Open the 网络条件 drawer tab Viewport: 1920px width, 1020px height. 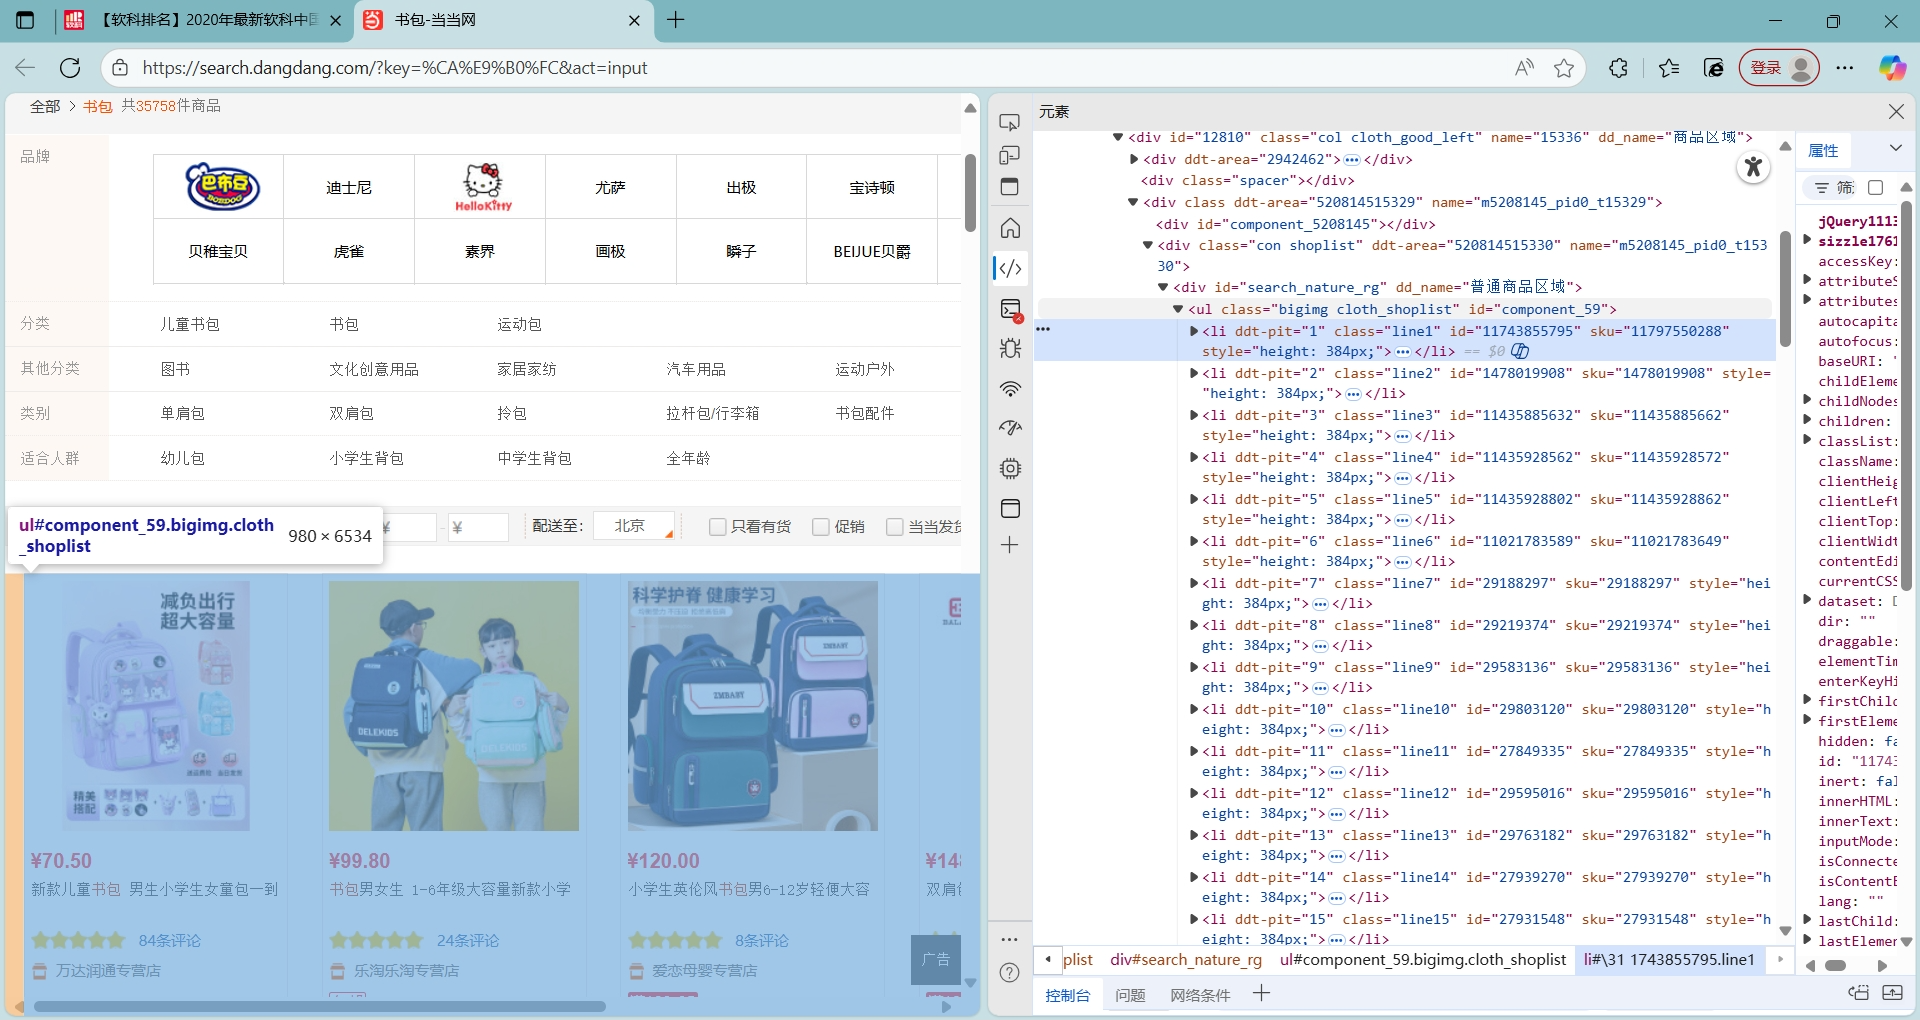pos(1200,996)
